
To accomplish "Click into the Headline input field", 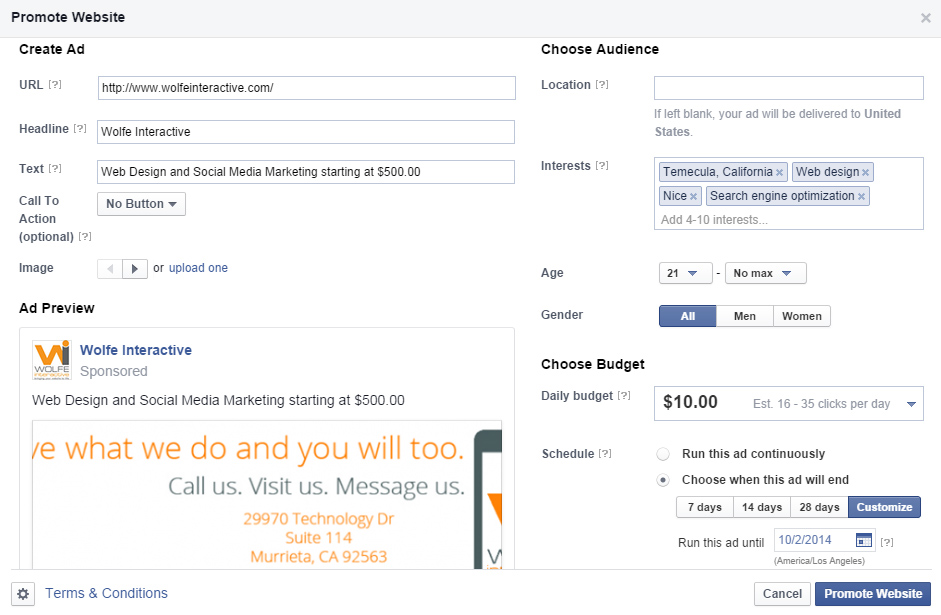I will [x=306, y=132].
